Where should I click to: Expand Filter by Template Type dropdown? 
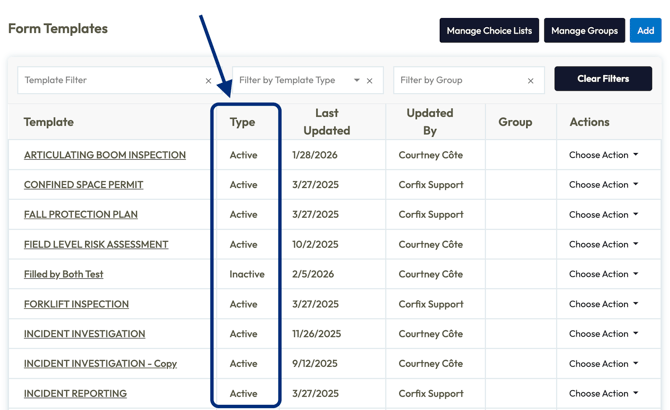tap(356, 80)
